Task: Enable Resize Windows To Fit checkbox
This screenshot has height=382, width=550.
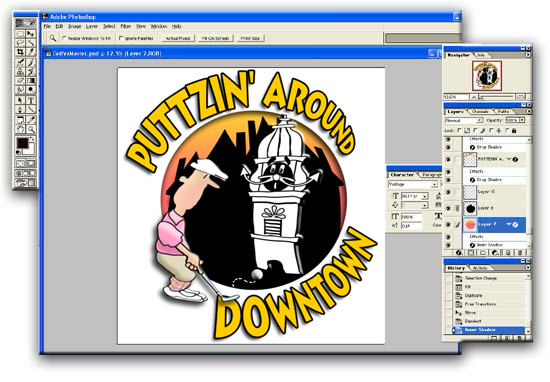Action: pos(64,38)
